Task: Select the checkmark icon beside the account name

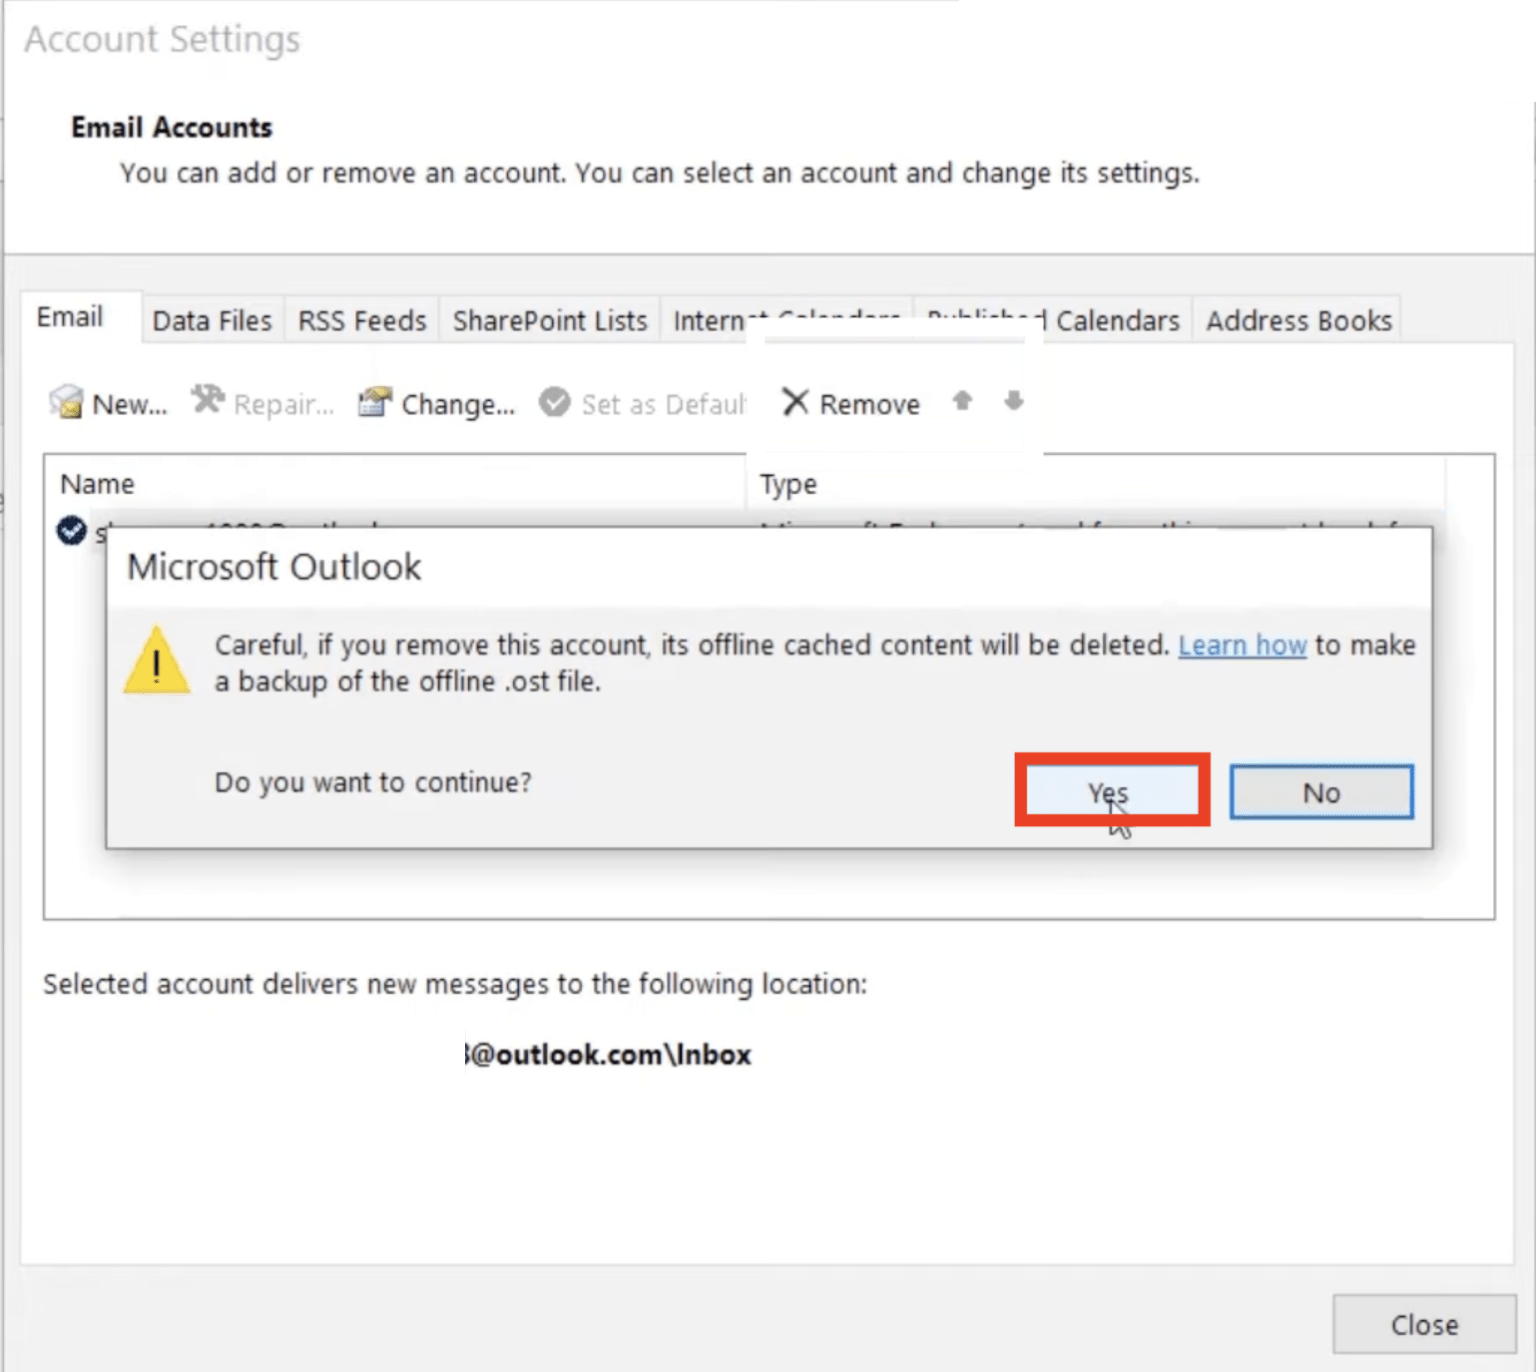Action: point(69,531)
